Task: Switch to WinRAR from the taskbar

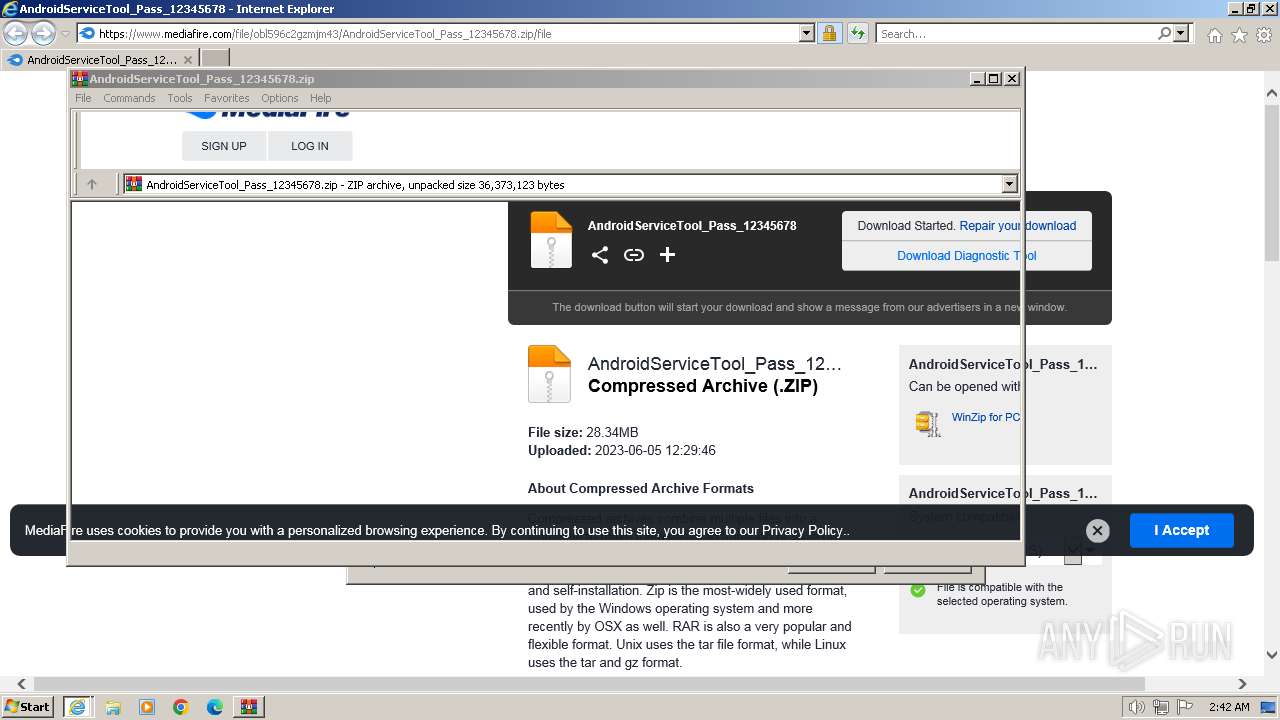Action: tap(249, 707)
